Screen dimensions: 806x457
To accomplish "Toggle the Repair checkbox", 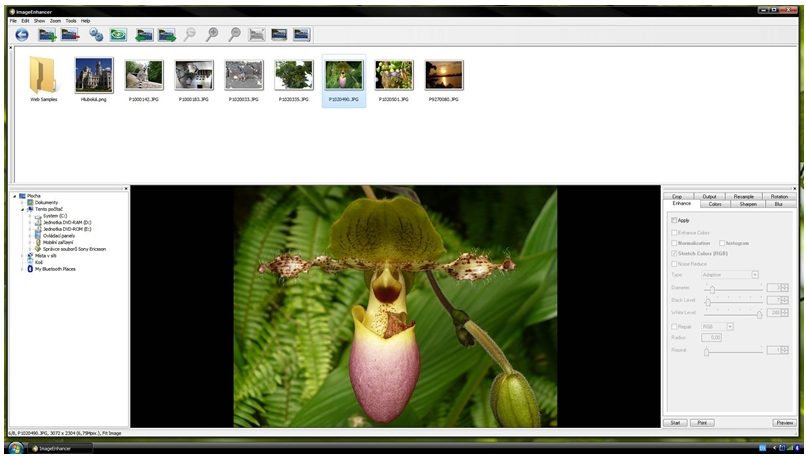I will [x=674, y=326].
